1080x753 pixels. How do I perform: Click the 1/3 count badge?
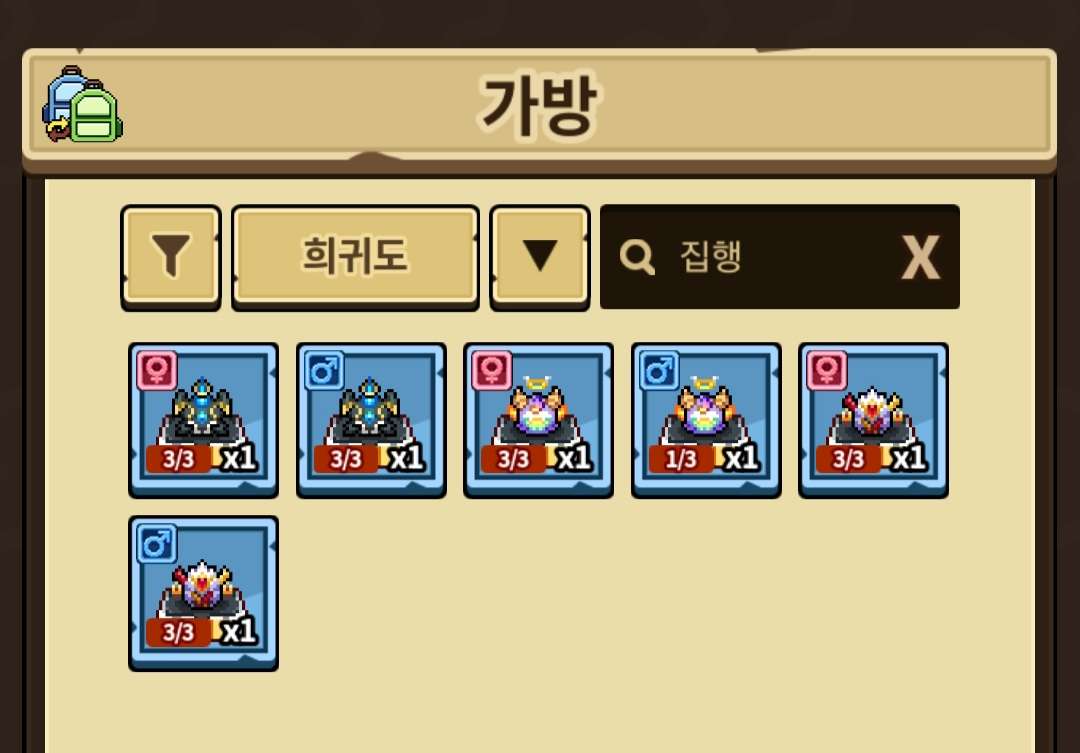coord(681,459)
